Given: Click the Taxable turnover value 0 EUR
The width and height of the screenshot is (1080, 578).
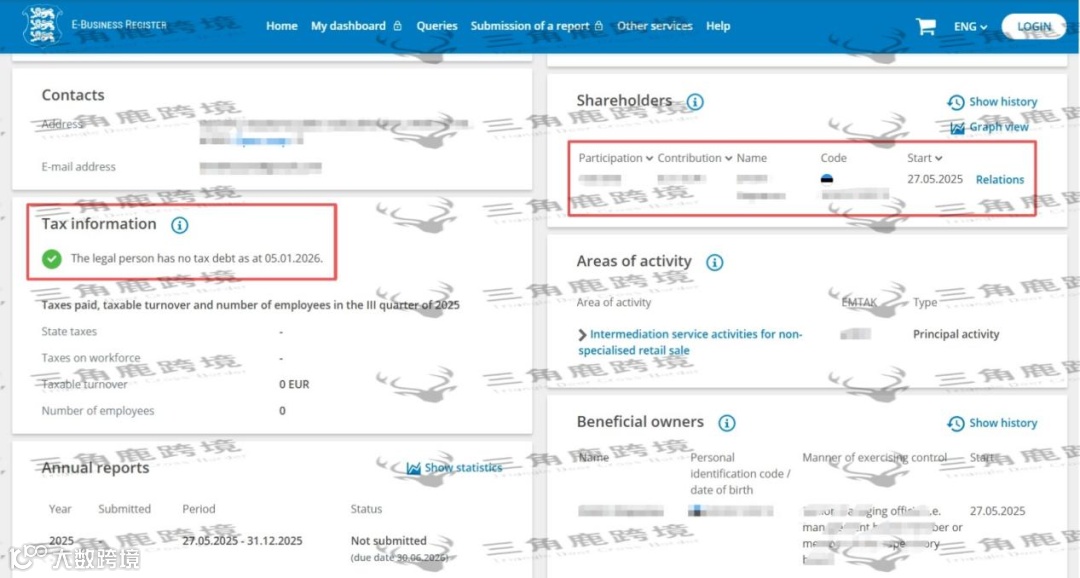Looking at the screenshot, I should click(294, 384).
